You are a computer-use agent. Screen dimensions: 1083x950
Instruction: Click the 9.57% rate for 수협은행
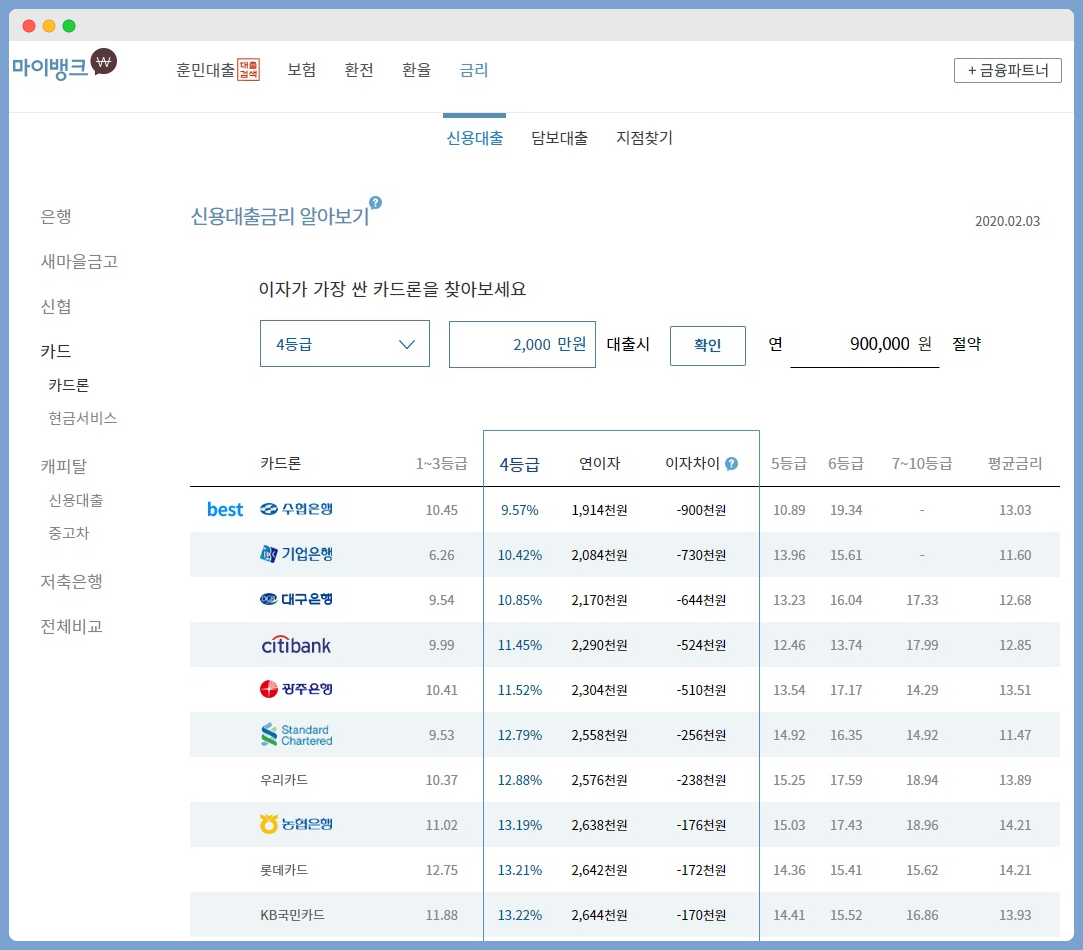tap(519, 510)
